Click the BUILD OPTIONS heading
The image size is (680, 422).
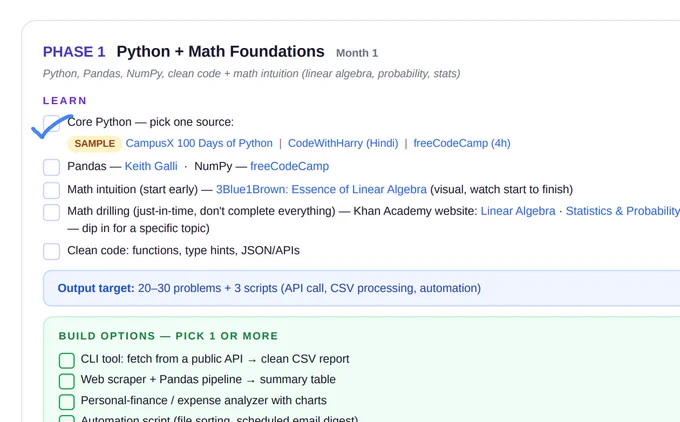(168, 336)
